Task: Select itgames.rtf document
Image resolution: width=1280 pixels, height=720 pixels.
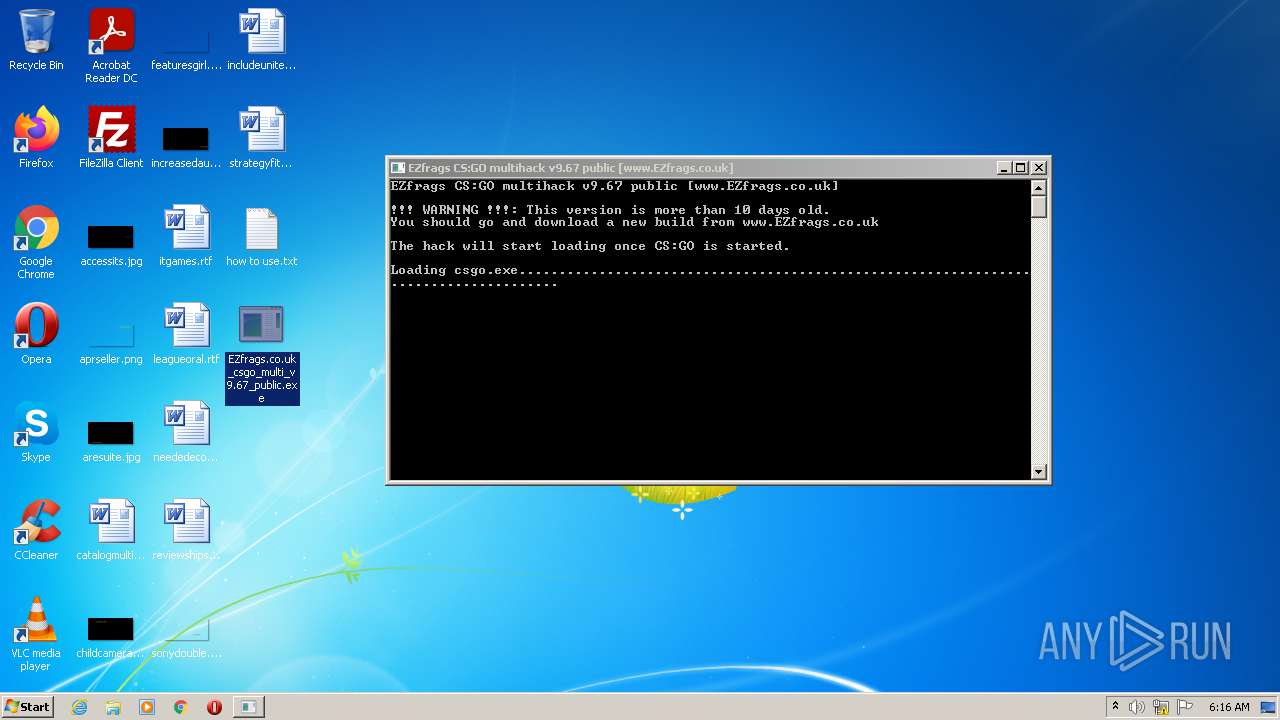Action: point(186,236)
